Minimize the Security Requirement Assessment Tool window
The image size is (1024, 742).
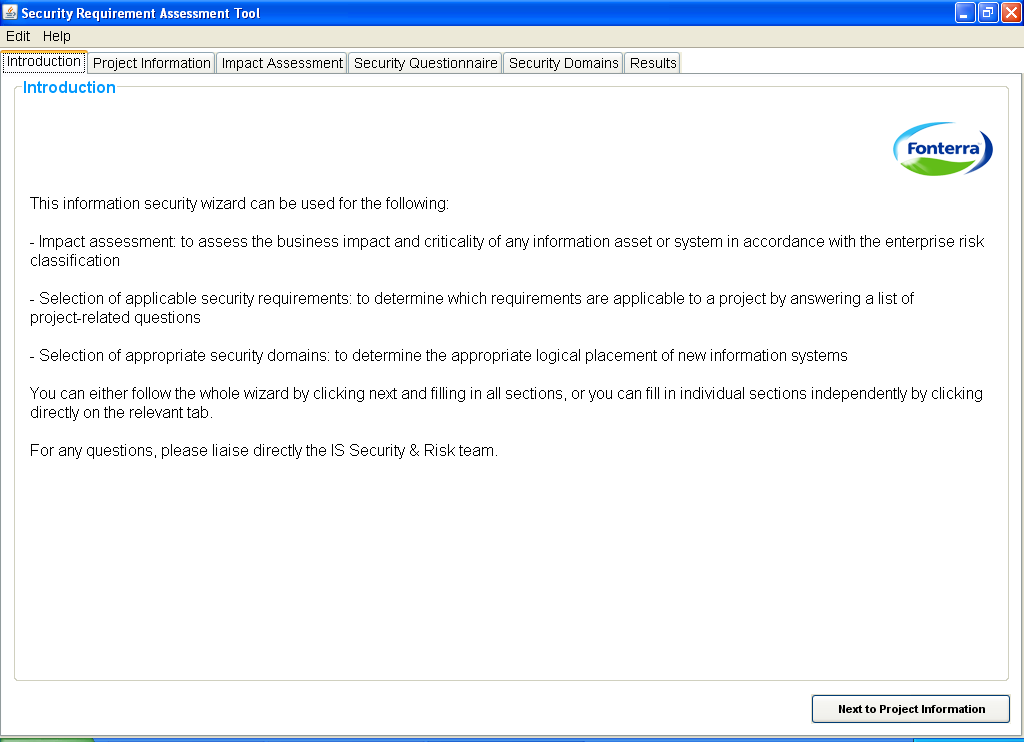tap(965, 12)
